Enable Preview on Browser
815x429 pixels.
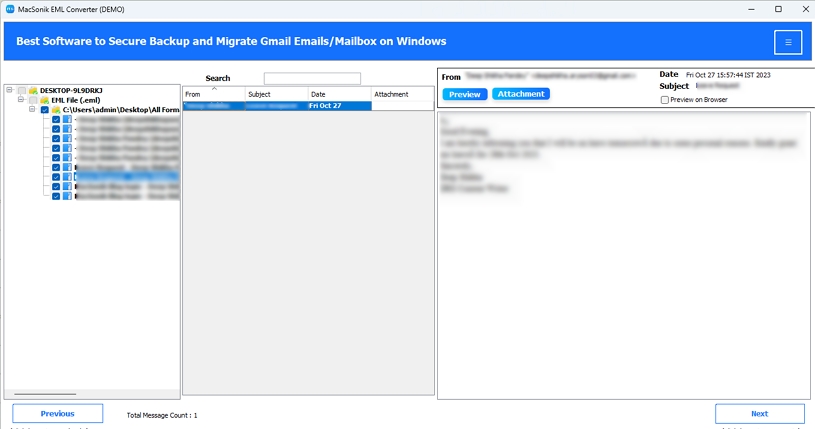click(664, 100)
